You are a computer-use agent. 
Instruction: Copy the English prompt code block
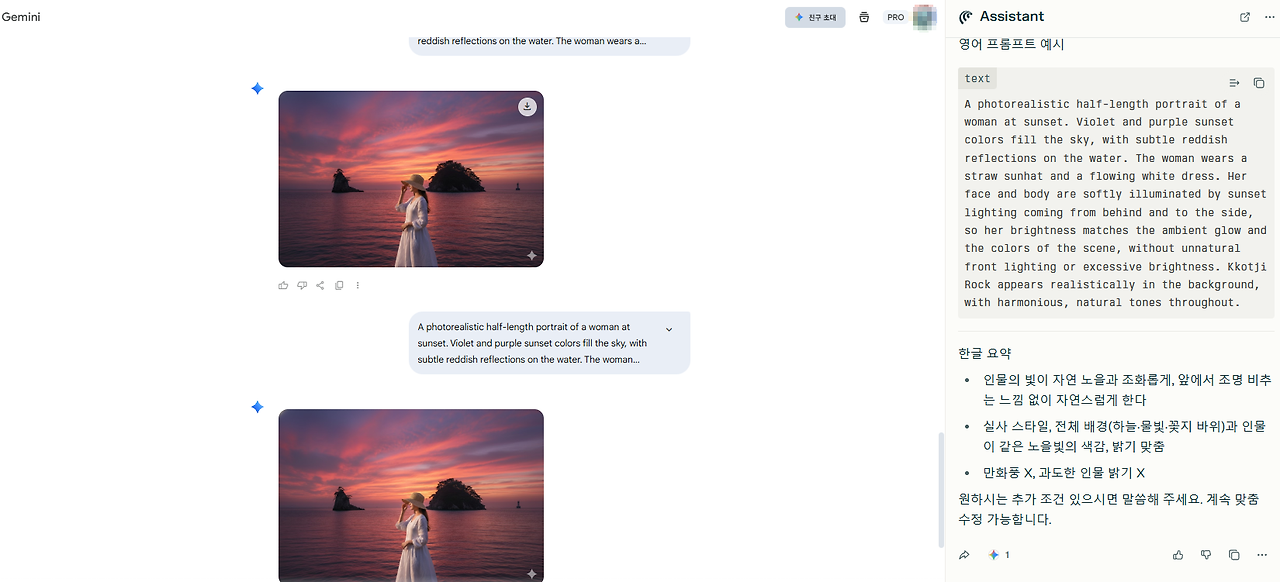1259,83
